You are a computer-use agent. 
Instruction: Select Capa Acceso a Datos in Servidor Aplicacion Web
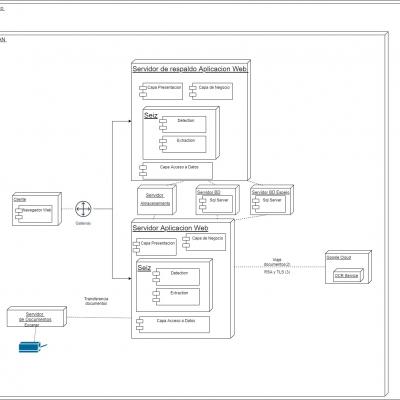coord(173,324)
